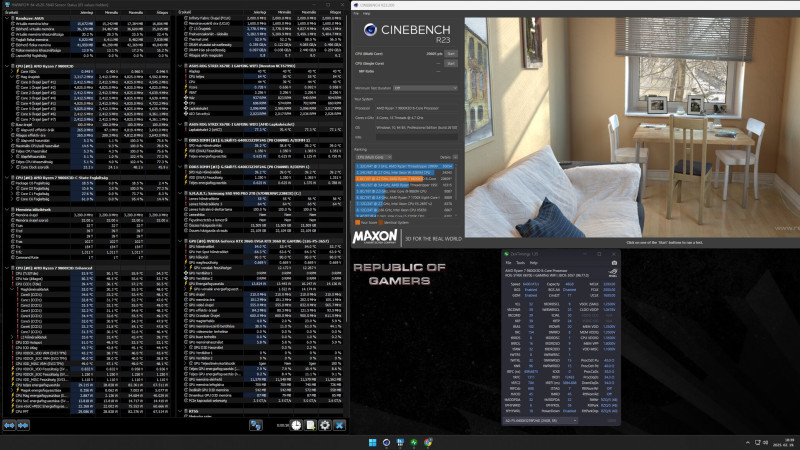Close sensors with HWiNFO's blue X icon
Image resolution: width=800 pixels, height=450 pixels.
(339, 425)
